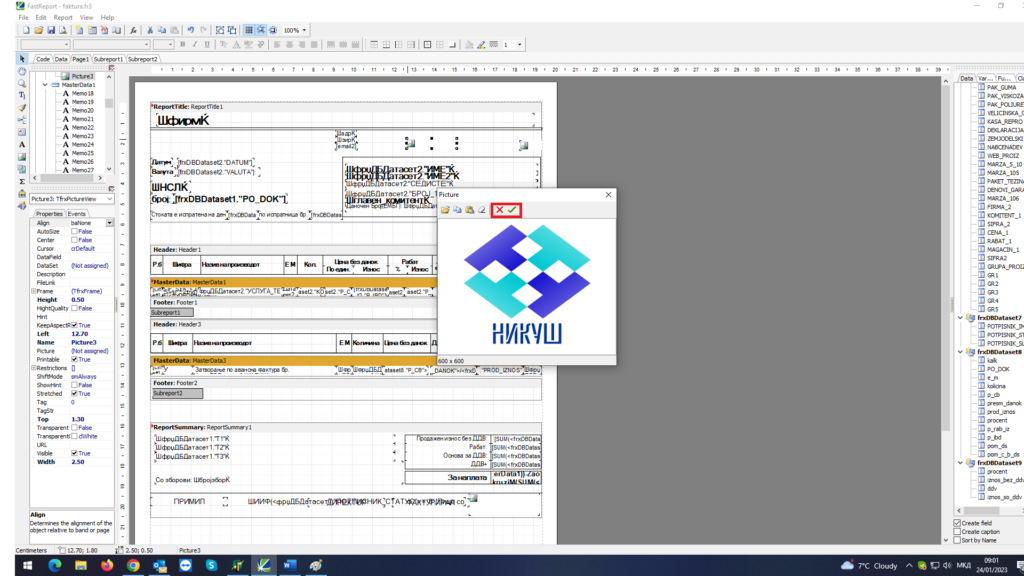
Task: Collapse MasterData1 tree node
Action: [x=45, y=85]
